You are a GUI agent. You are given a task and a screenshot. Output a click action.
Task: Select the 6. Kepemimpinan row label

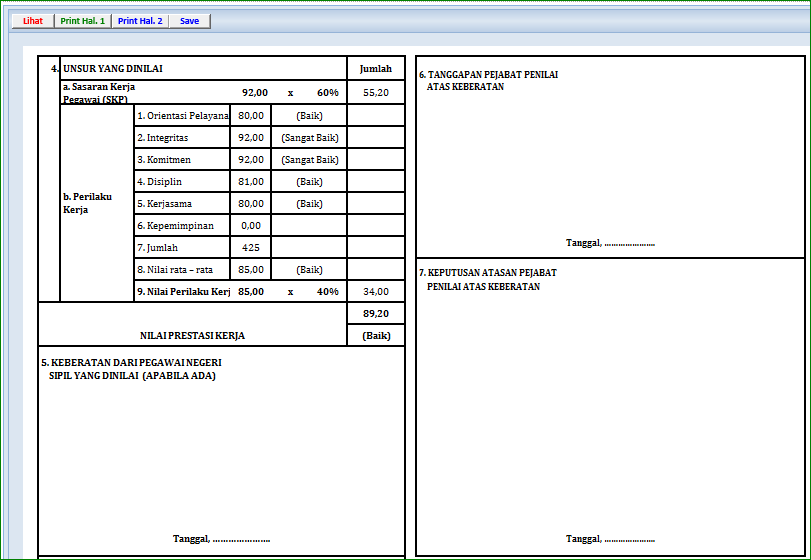[x=182, y=225]
